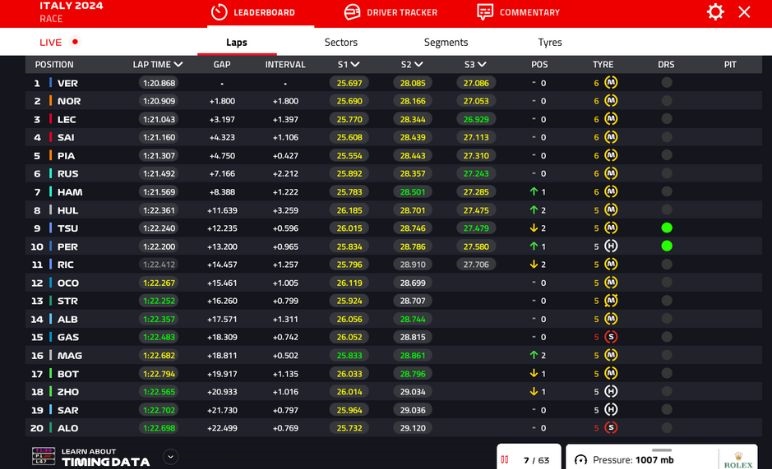The height and width of the screenshot is (469, 772).
Task: Switch to the Tyres tab
Action: 550,43
